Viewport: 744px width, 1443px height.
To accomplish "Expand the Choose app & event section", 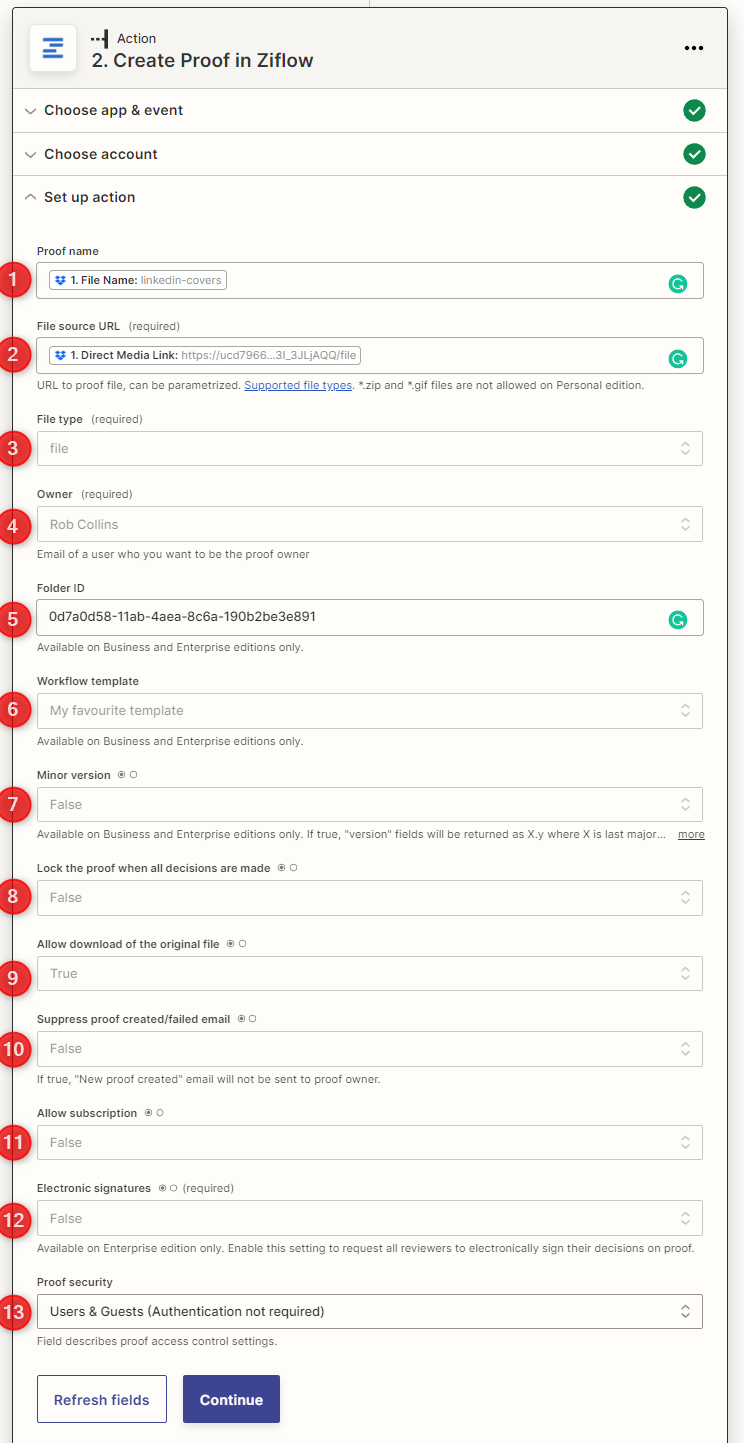I will pyautogui.click(x=113, y=111).
